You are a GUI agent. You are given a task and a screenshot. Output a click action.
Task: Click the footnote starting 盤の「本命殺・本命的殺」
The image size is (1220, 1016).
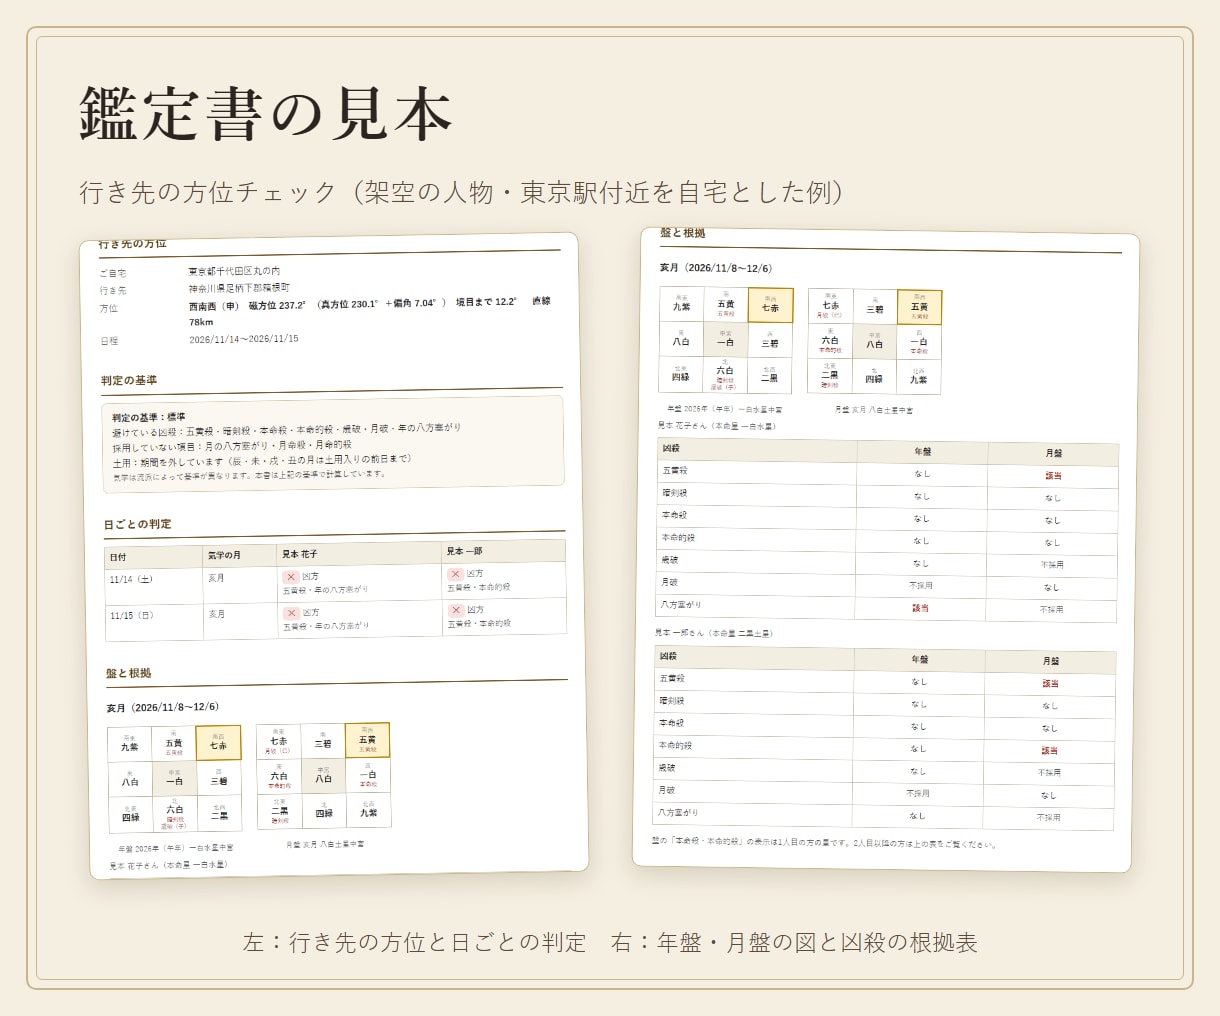click(x=824, y=843)
